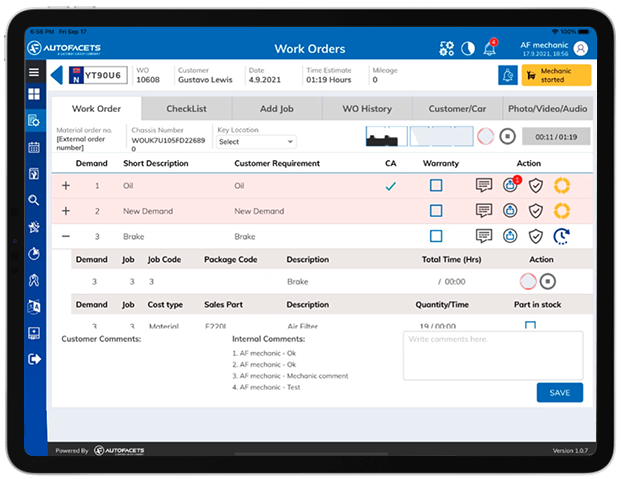This screenshot has width=621, height=479.
Task: Click the YT90U6 license plate
Action: [98, 75]
